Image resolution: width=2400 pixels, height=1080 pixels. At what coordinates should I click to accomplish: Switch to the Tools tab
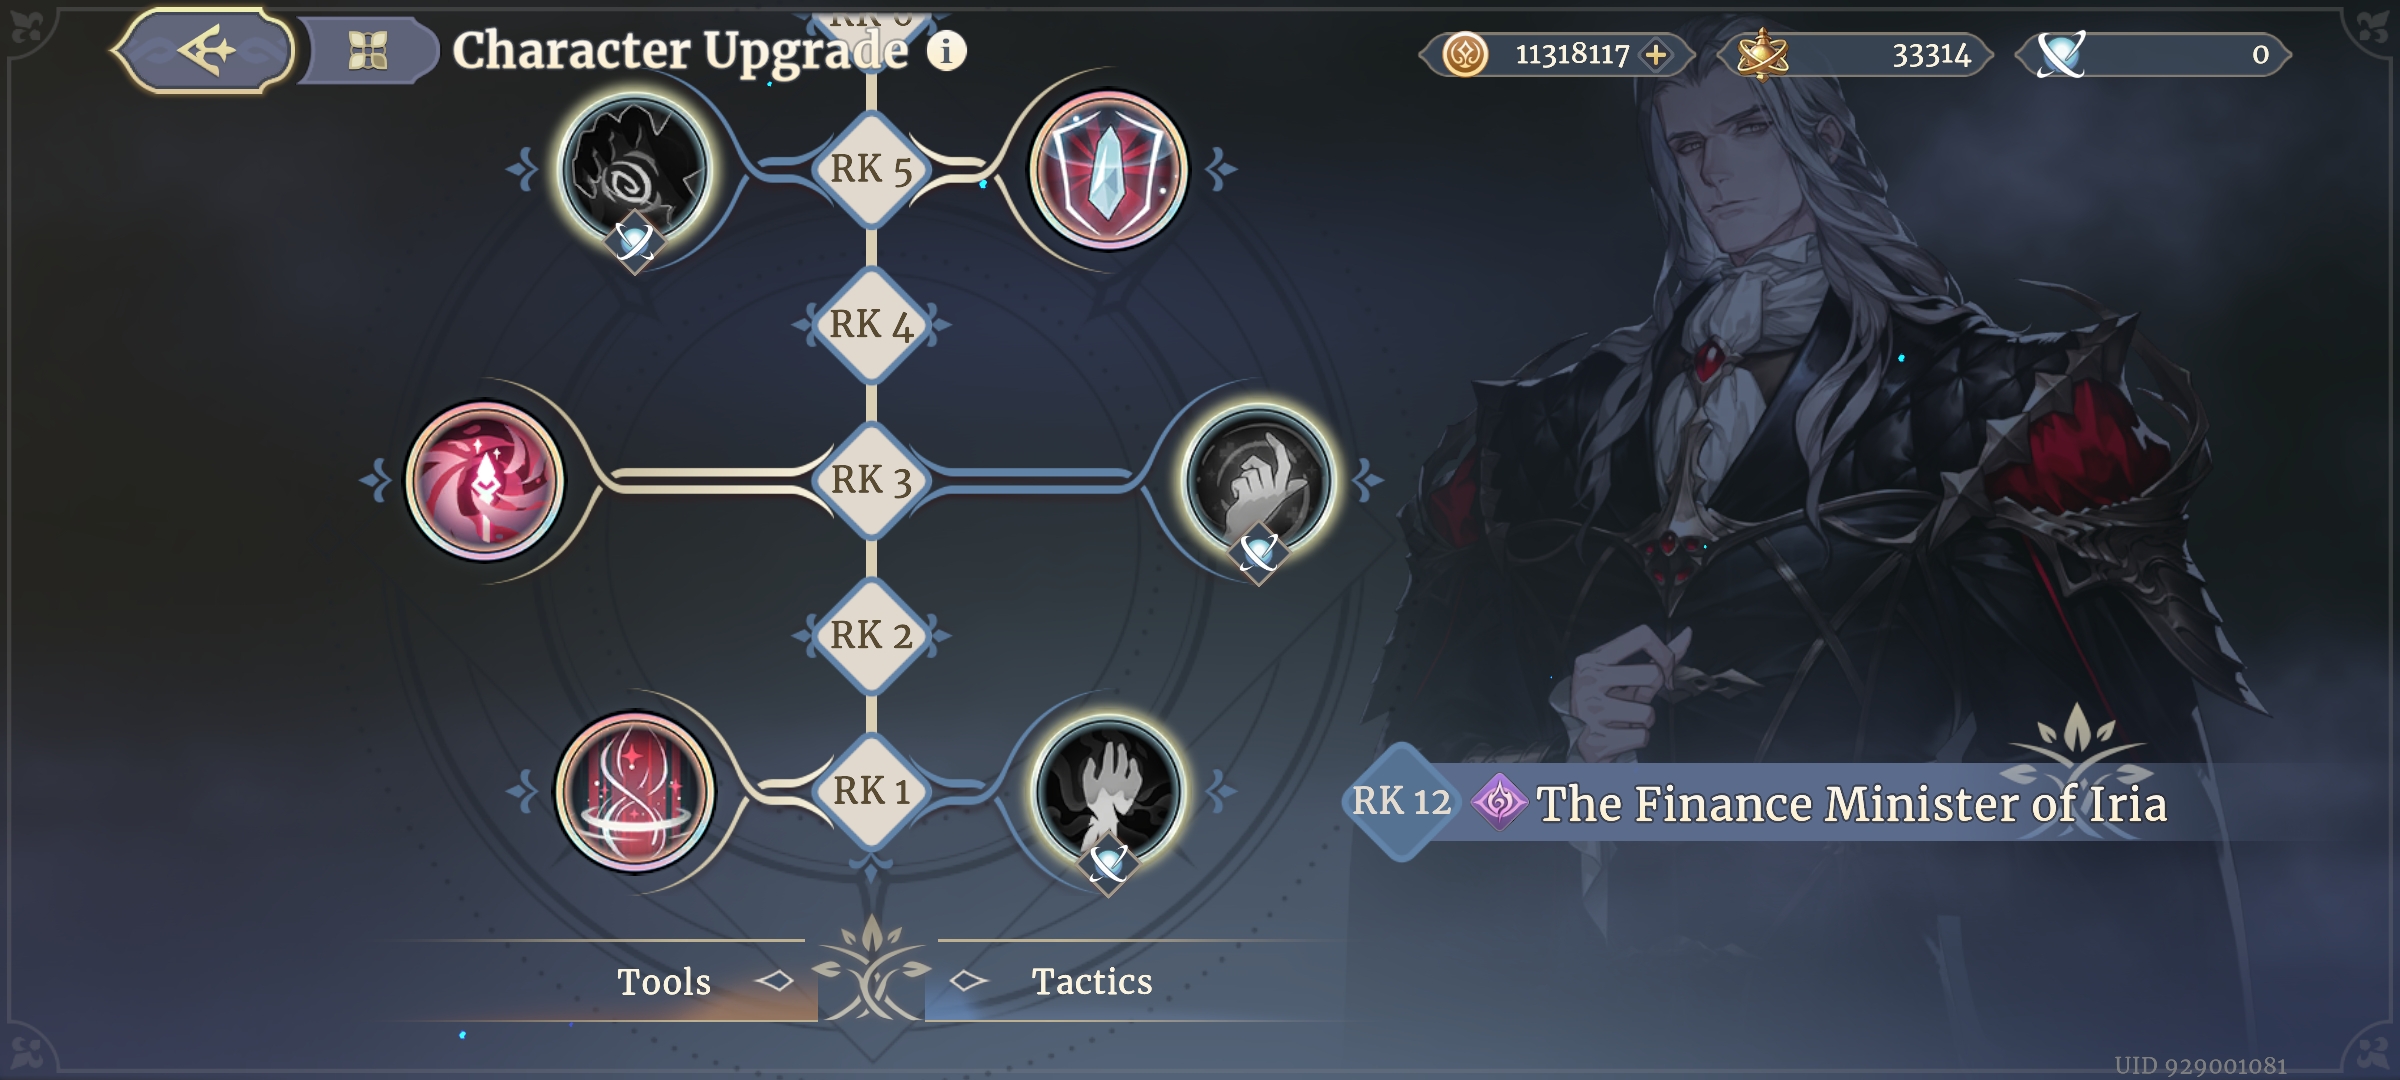(x=664, y=981)
